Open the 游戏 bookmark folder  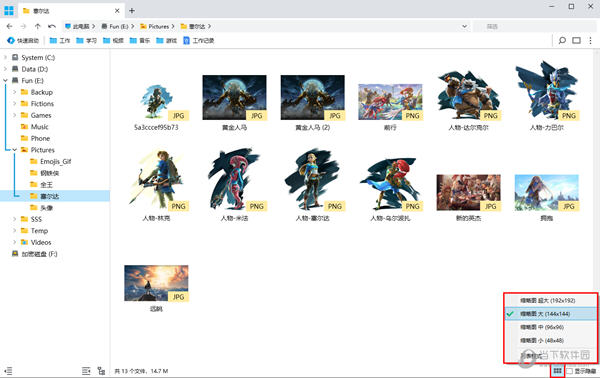click(166, 40)
